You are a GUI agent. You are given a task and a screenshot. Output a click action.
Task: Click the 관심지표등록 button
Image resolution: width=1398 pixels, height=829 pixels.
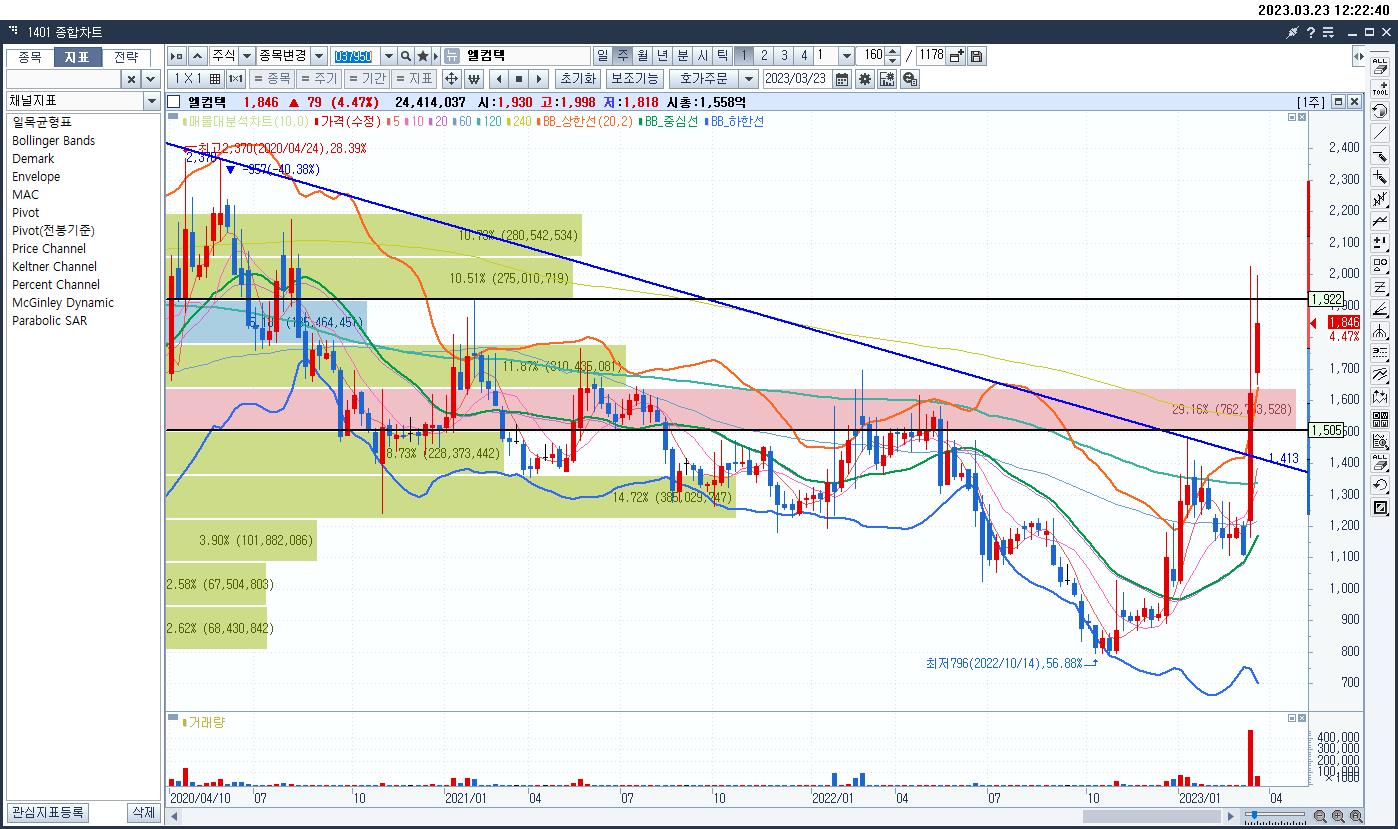[47, 812]
